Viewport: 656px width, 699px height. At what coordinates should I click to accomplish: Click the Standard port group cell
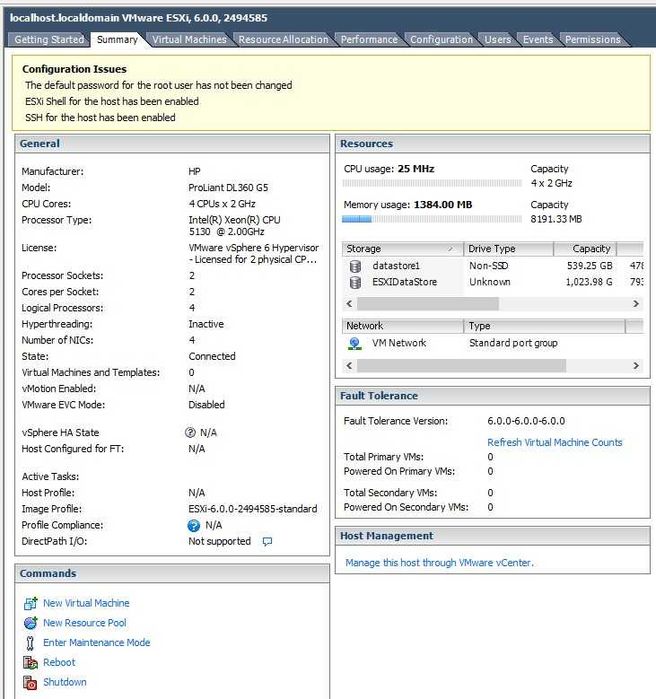pos(513,343)
